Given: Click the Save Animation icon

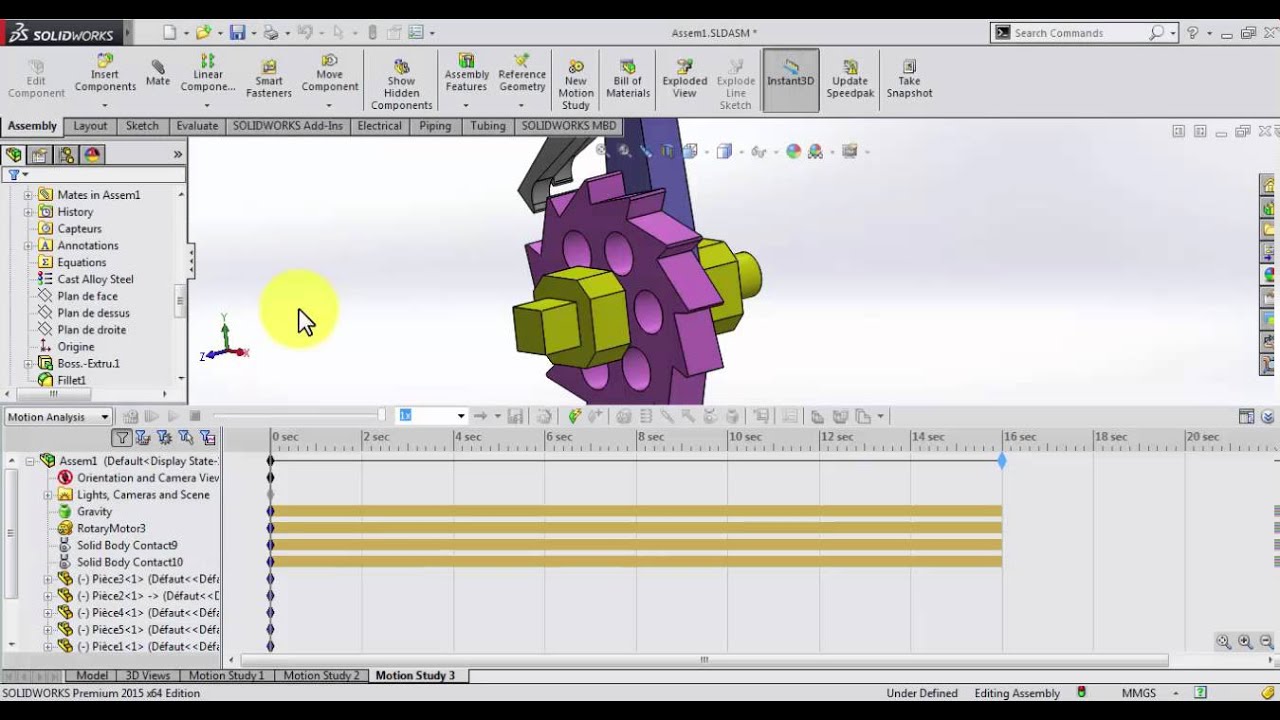Looking at the screenshot, I should pos(515,416).
